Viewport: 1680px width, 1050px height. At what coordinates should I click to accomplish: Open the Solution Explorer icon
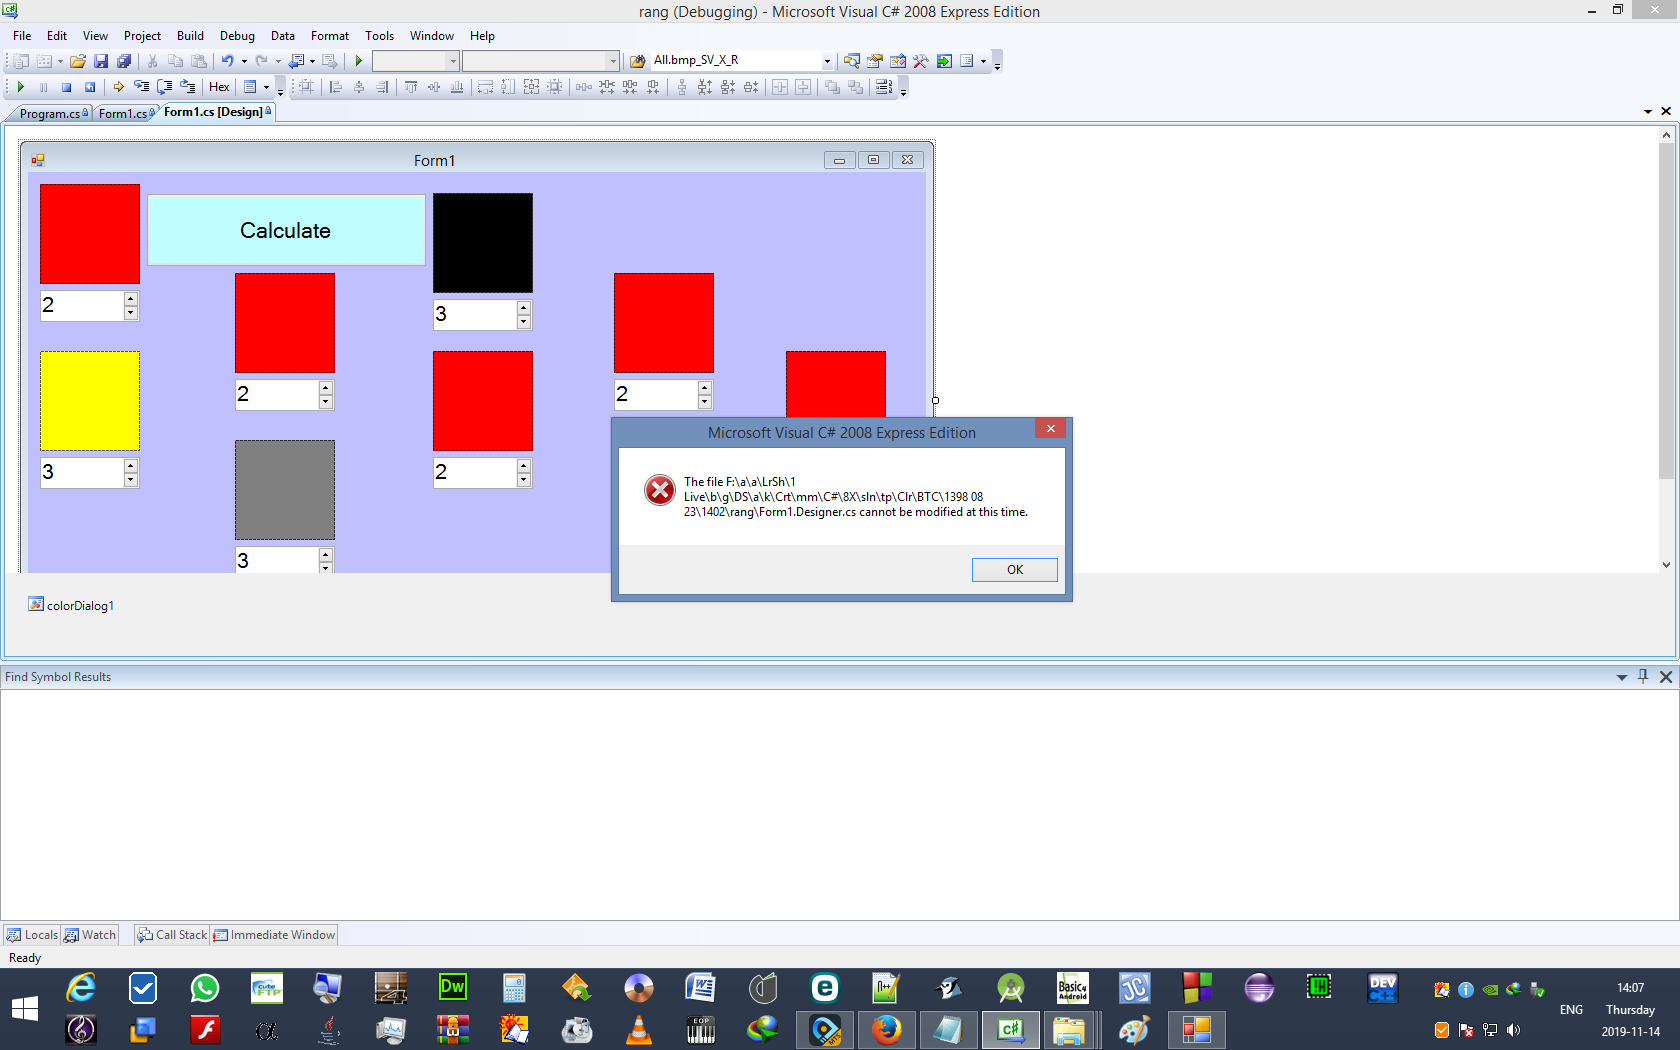[x=852, y=61]
